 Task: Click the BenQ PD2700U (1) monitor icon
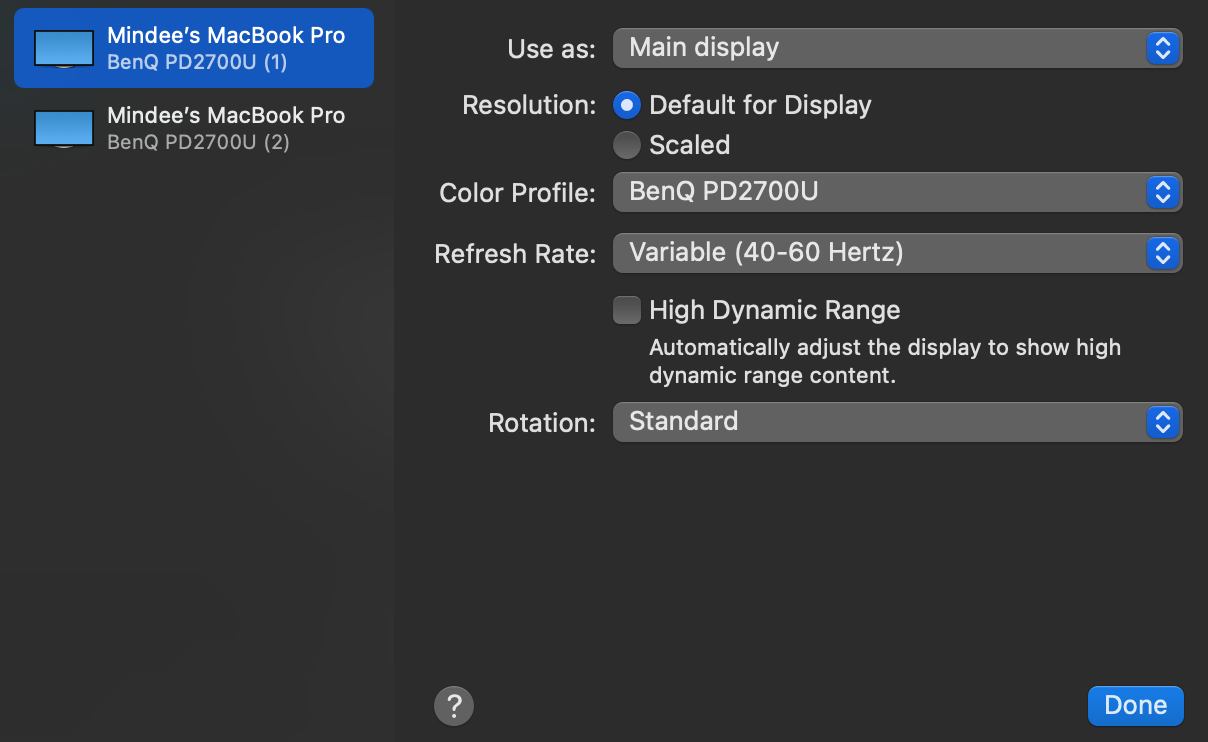click(64, 48)
